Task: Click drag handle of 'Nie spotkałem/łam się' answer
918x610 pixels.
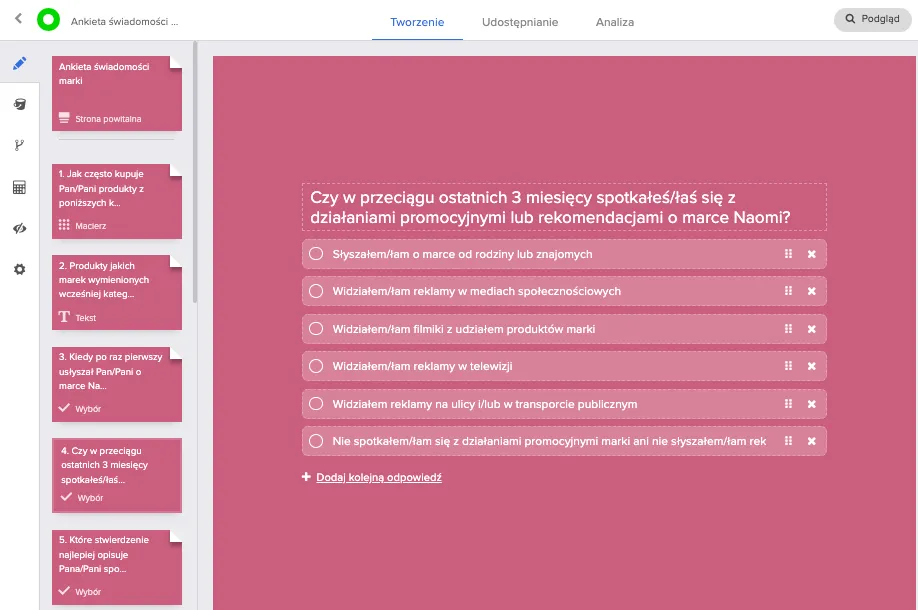Action: coord(788,440)
